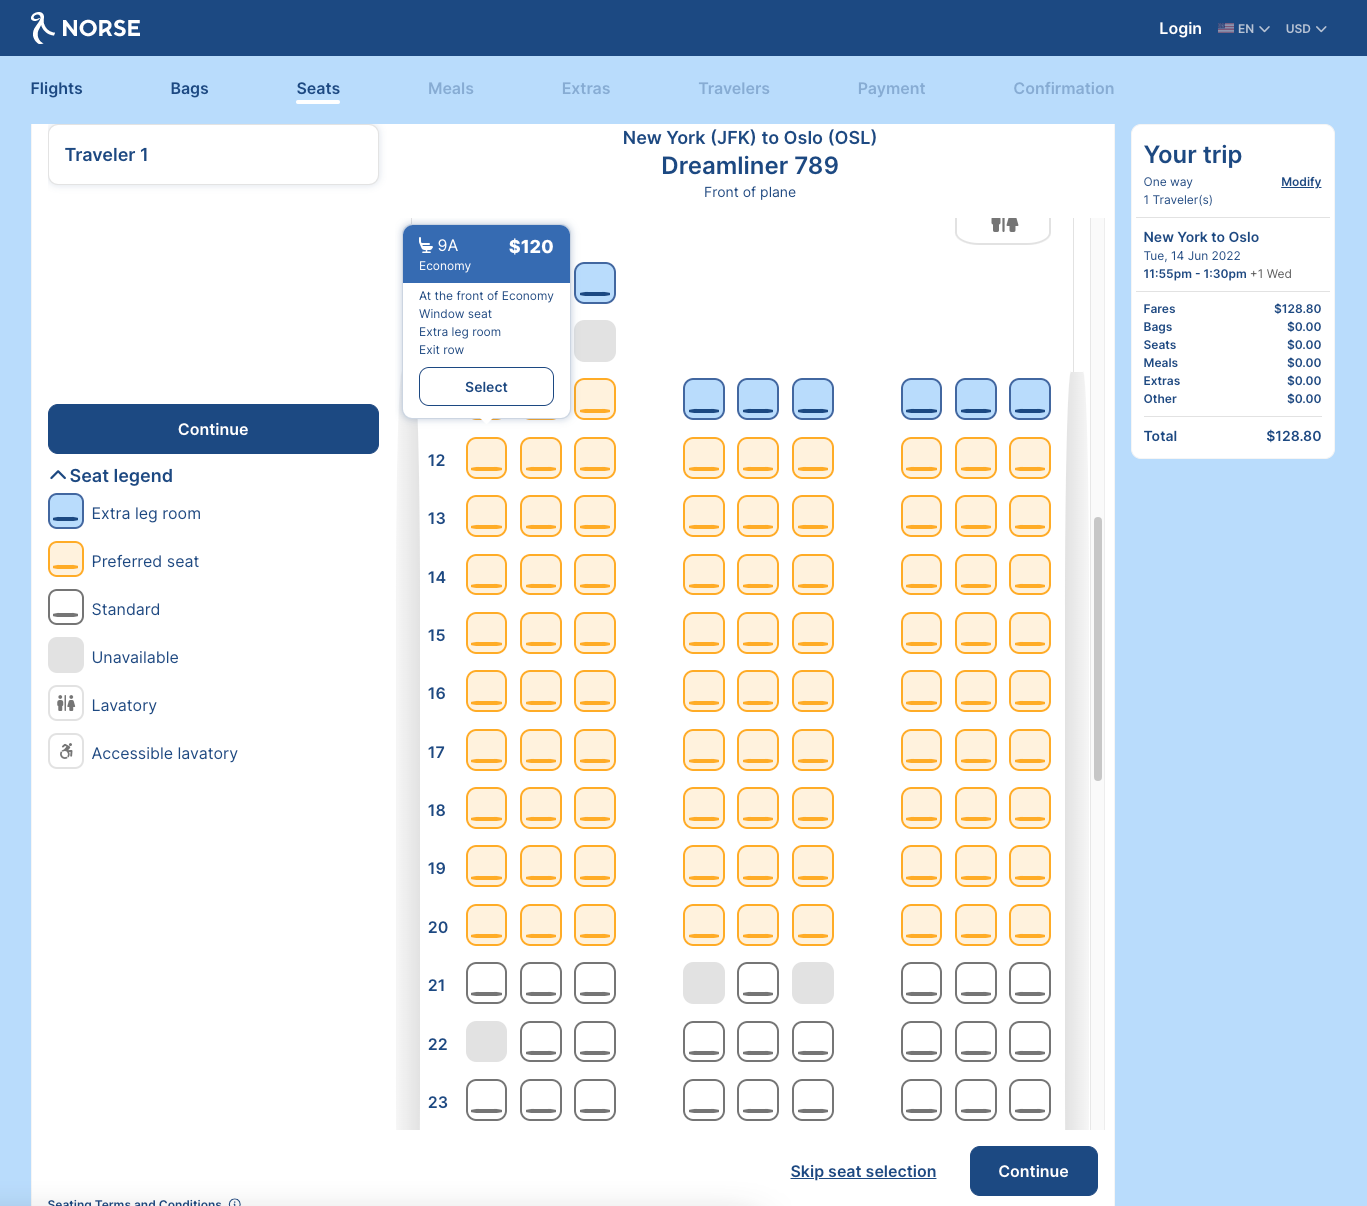Open the USD currency dropdown

click(1306, 29)
